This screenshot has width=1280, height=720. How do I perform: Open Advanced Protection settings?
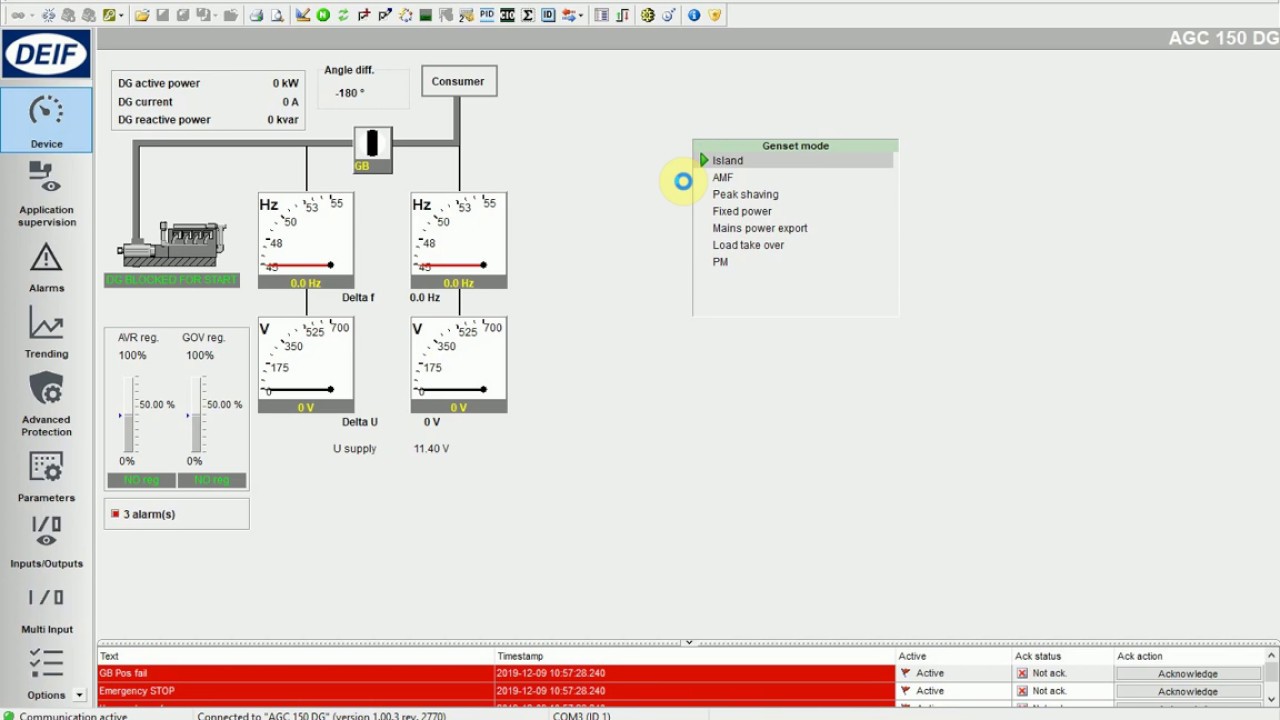[x=46, y=404]
